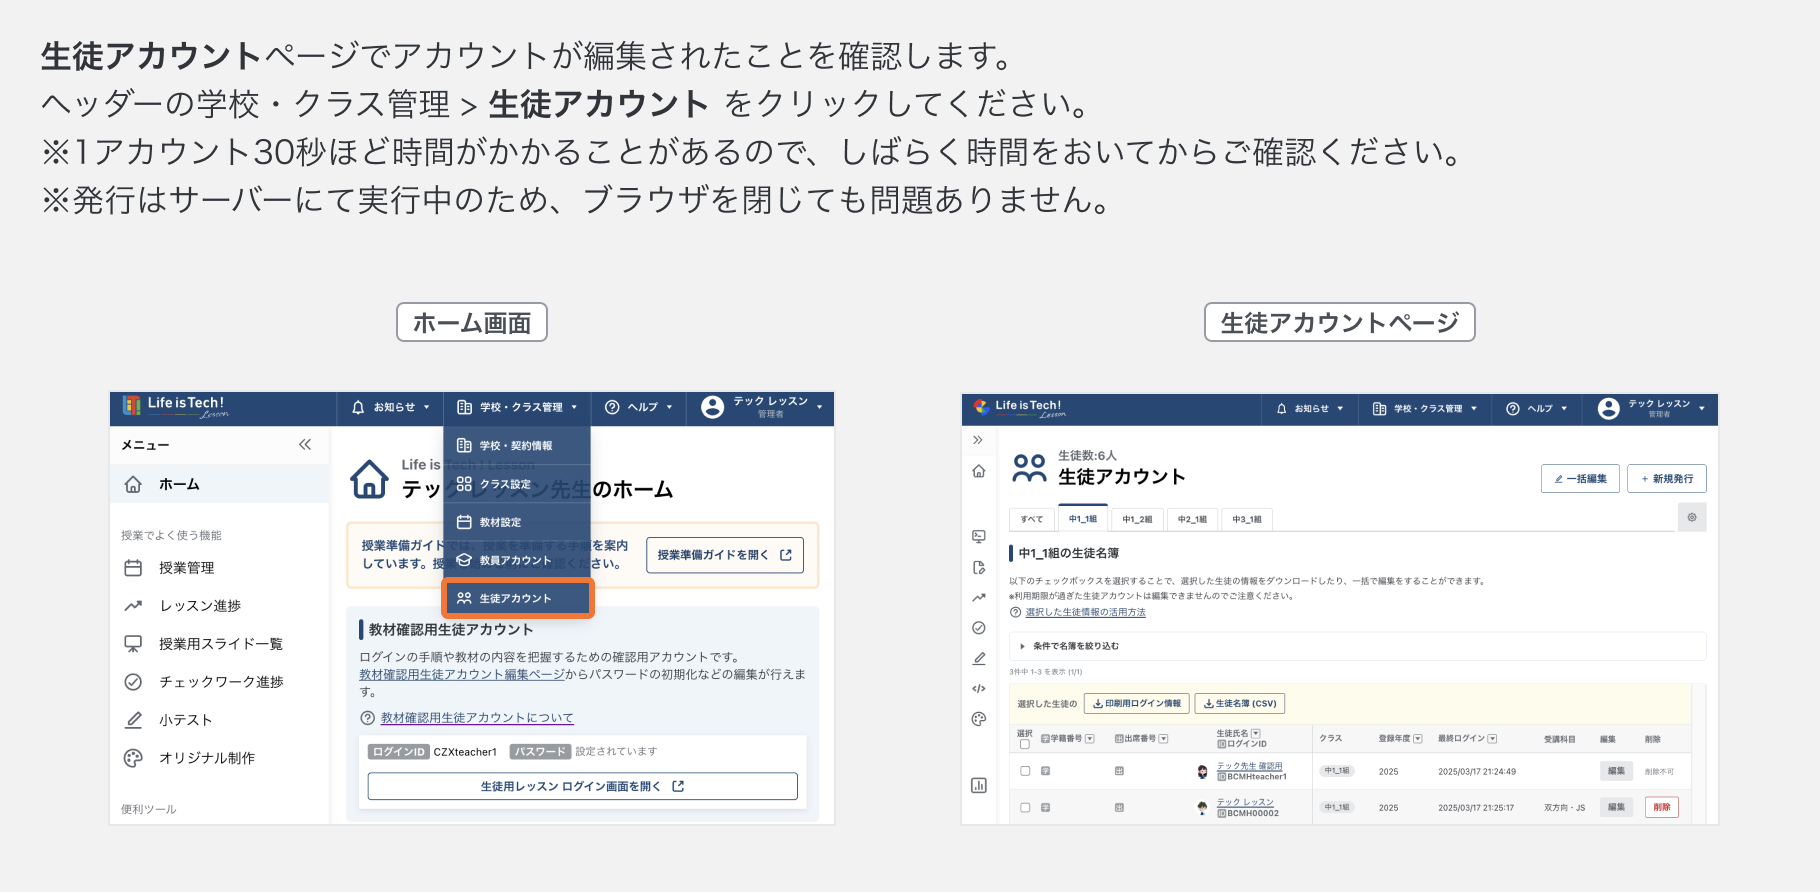
Task: Click the code brackets icon in collapsed sidebar
Action: (x=979, y=688)
